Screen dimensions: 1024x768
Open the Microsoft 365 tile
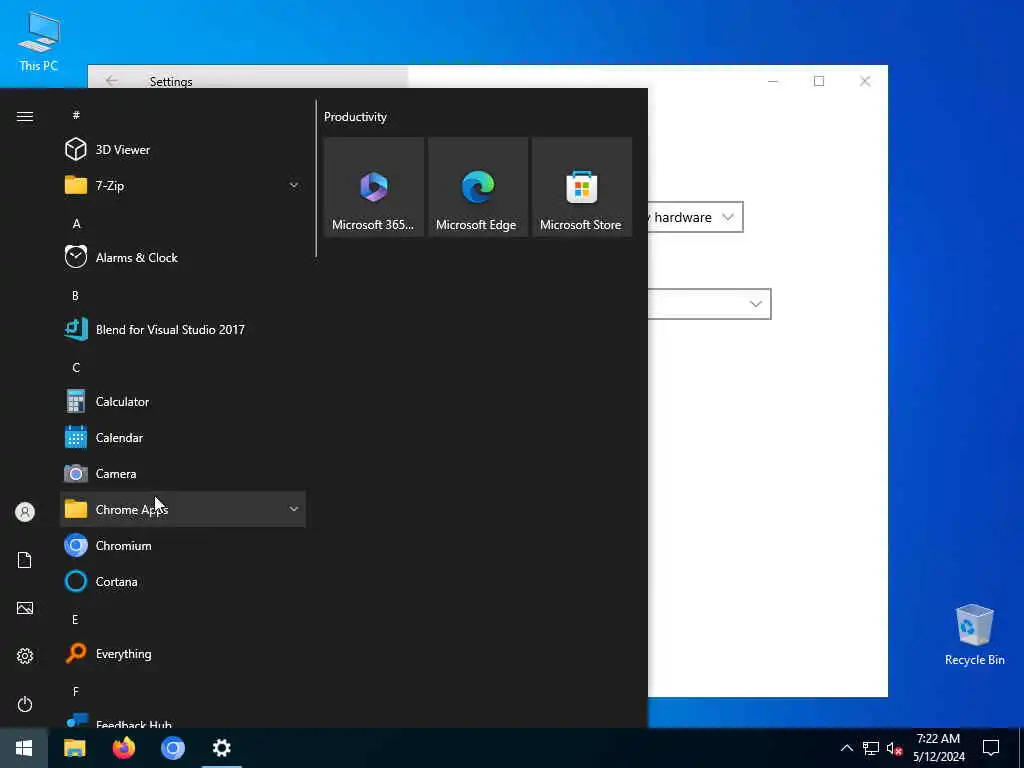pyautogui.click(x=374, y=187)
